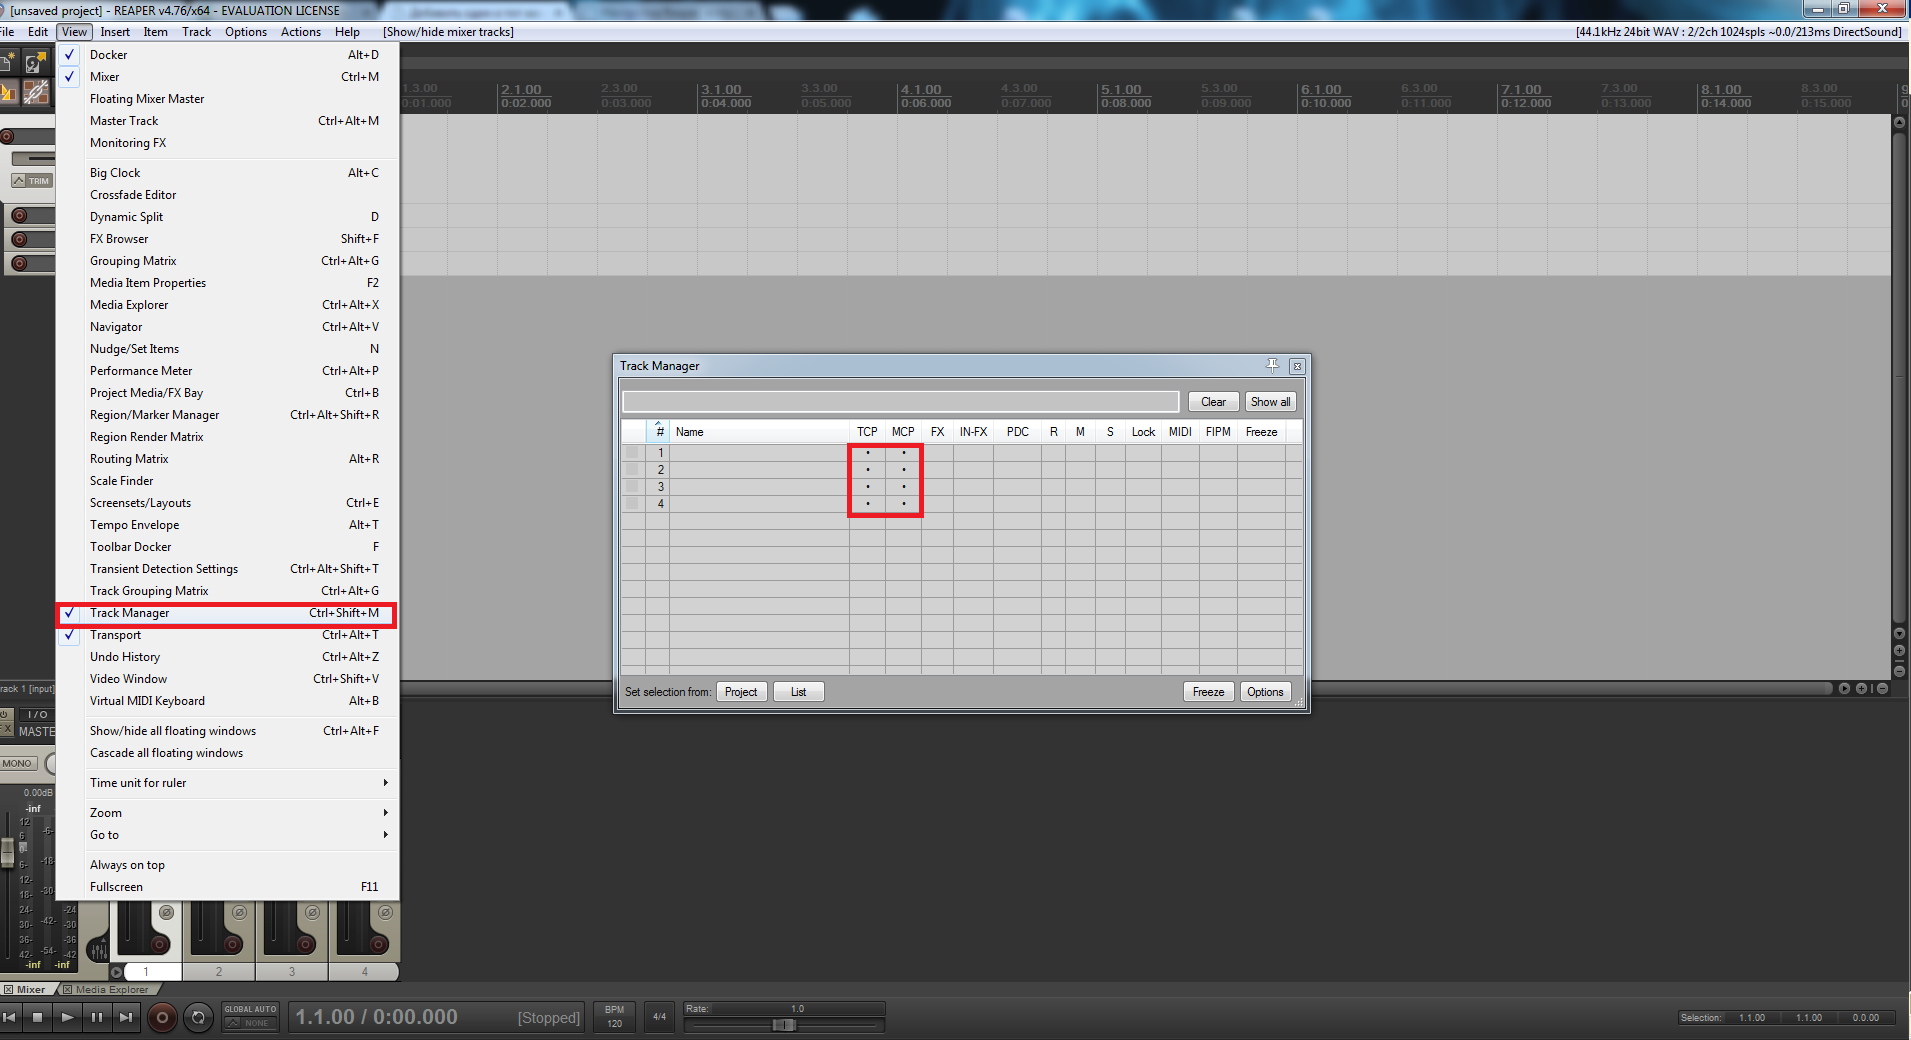Invert phase on mixer track 4
Image resolution: width=1911 pixels, height=1040 pixels.
385,912
